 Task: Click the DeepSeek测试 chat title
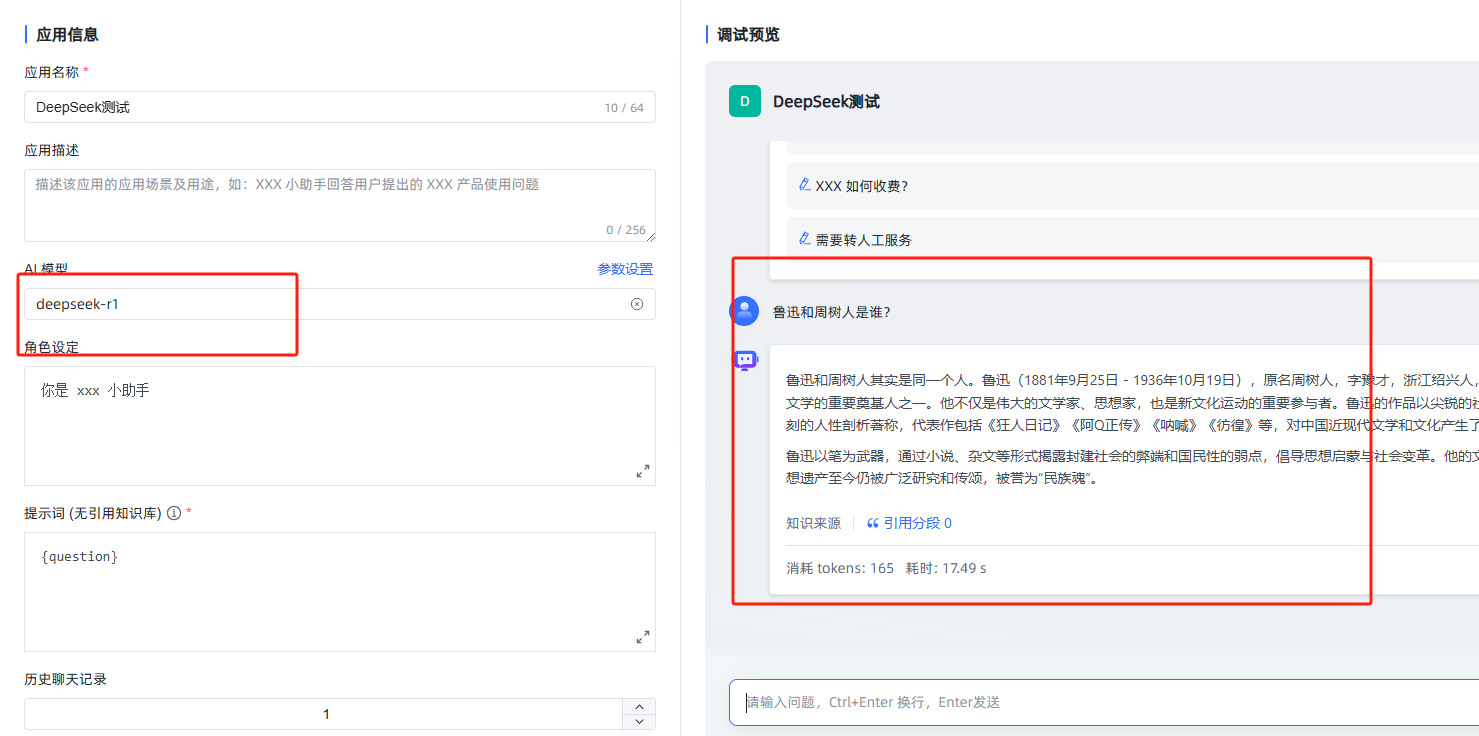click(x=826, y=102)
